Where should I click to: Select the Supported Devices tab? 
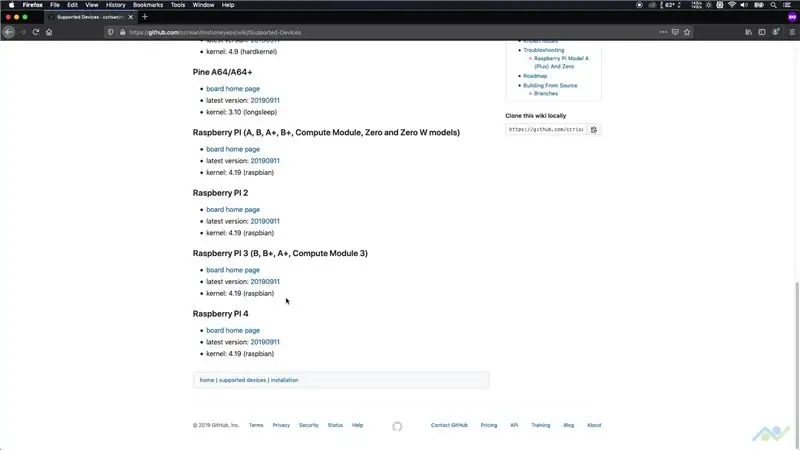coord(90,17)
